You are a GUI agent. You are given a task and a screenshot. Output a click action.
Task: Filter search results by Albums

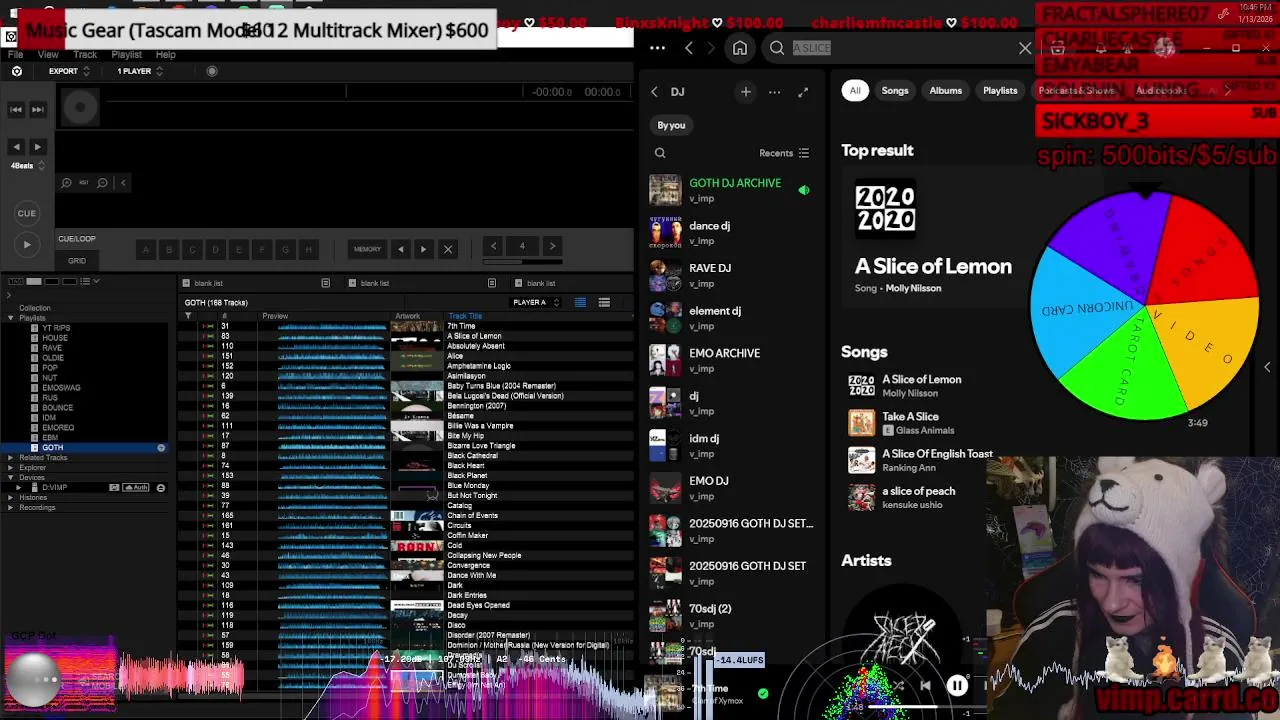click(945, 90)
